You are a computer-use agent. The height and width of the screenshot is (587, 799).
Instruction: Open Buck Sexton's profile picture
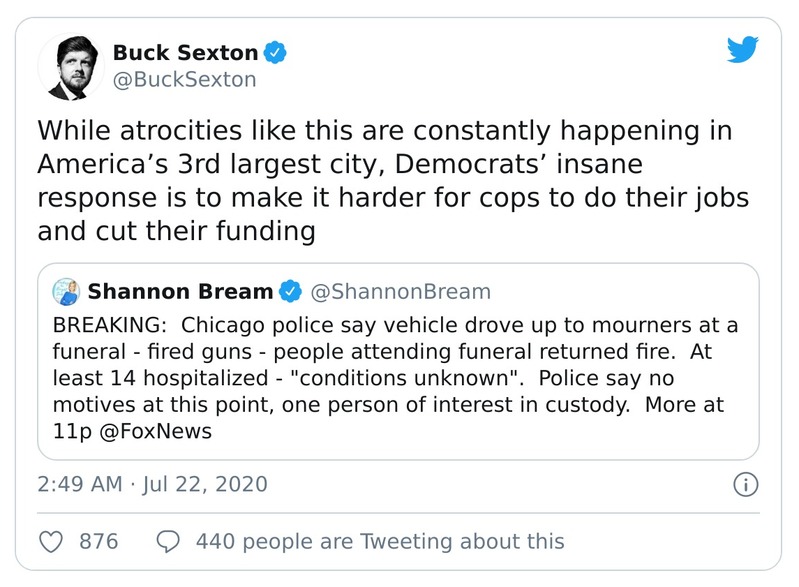coord(70,66)
